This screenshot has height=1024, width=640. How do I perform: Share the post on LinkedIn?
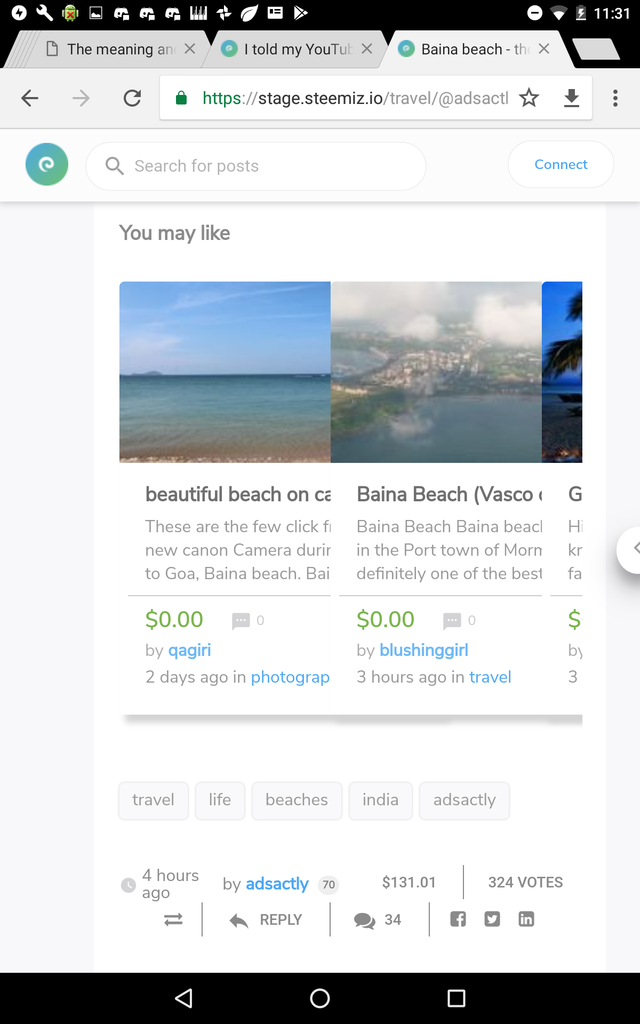[x=526, y=919]
